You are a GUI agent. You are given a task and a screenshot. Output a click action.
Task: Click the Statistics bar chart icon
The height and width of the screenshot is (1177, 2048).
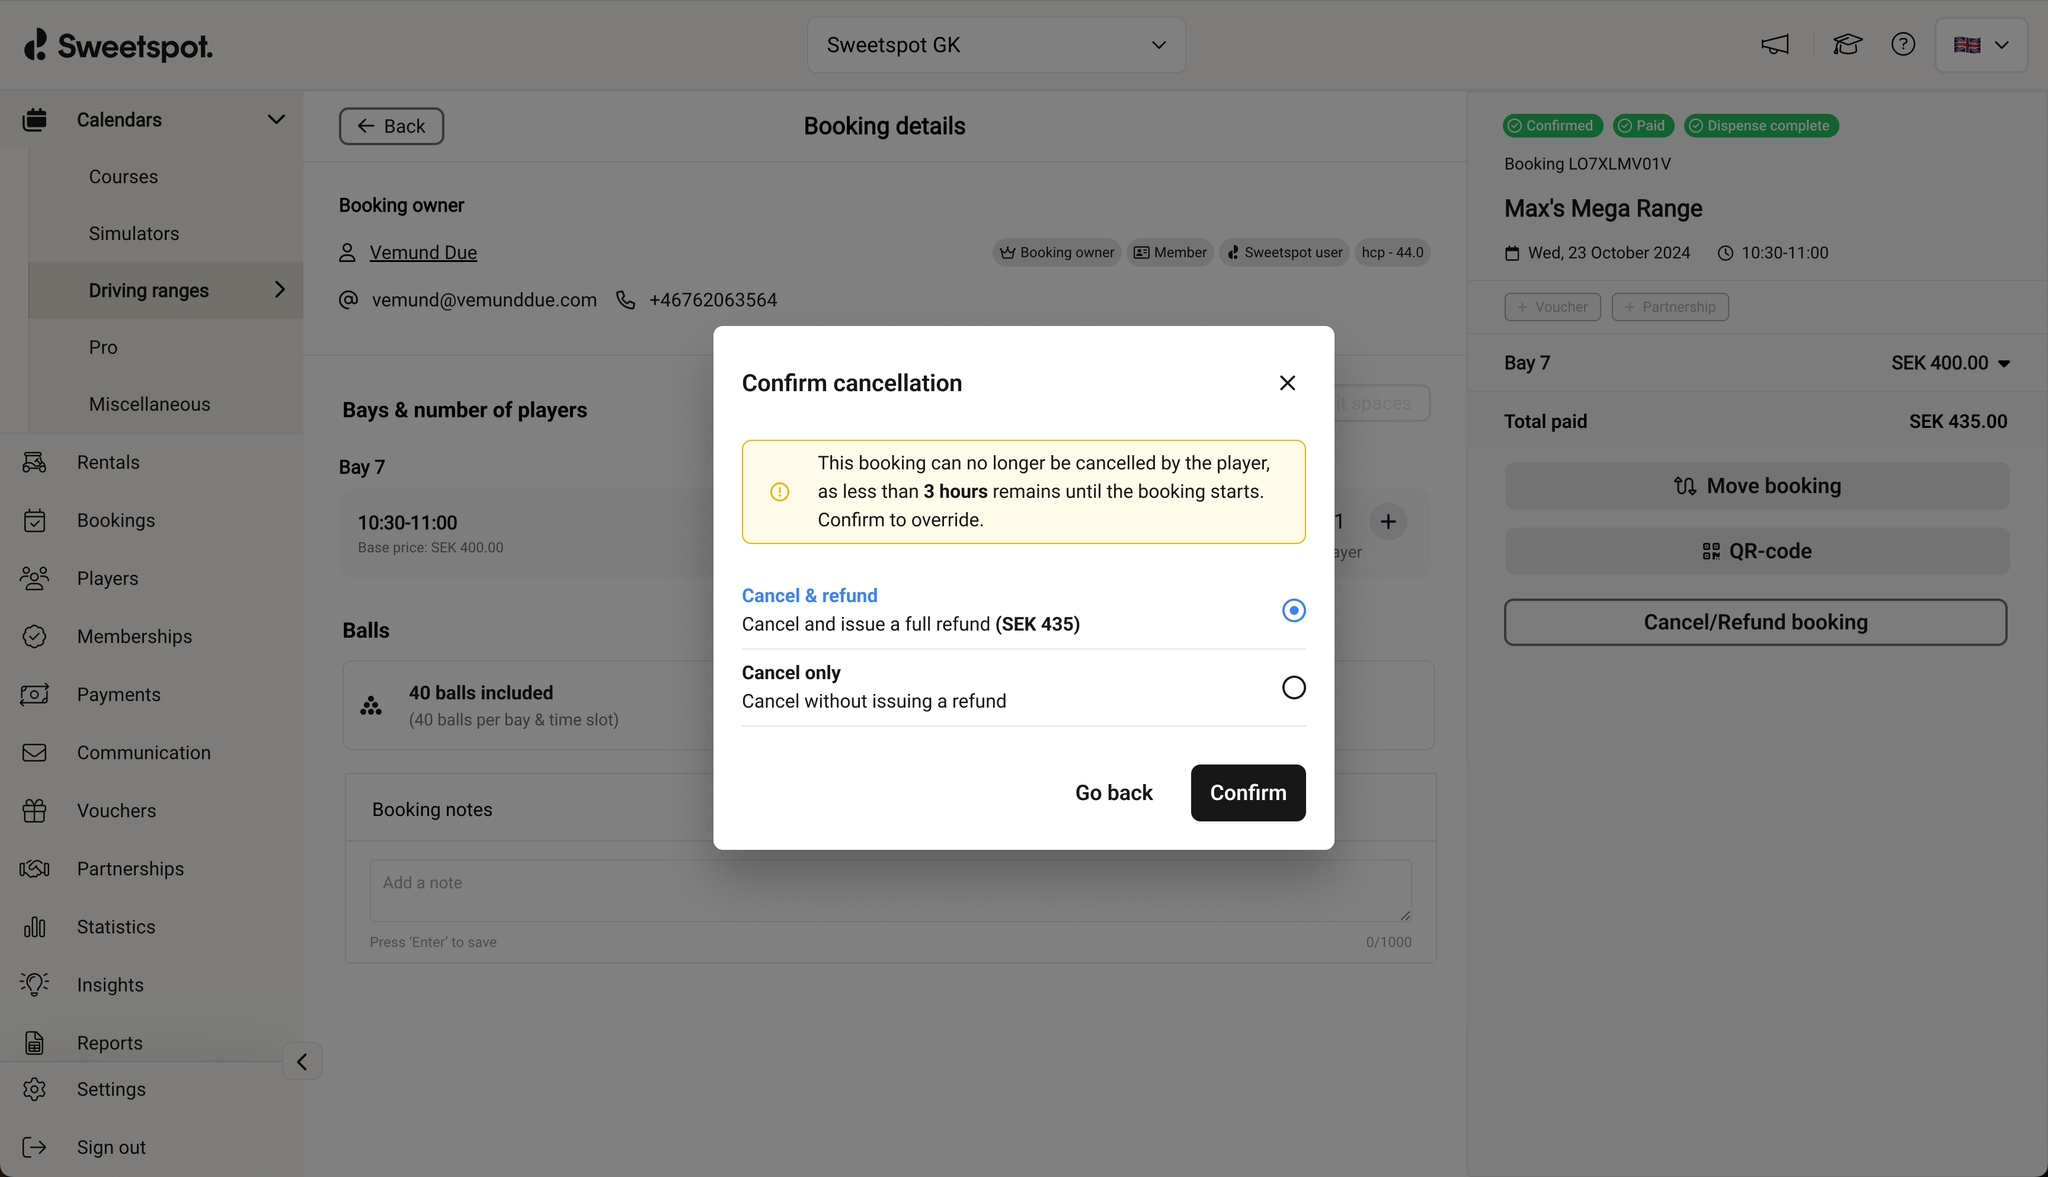tap(35, 927)
